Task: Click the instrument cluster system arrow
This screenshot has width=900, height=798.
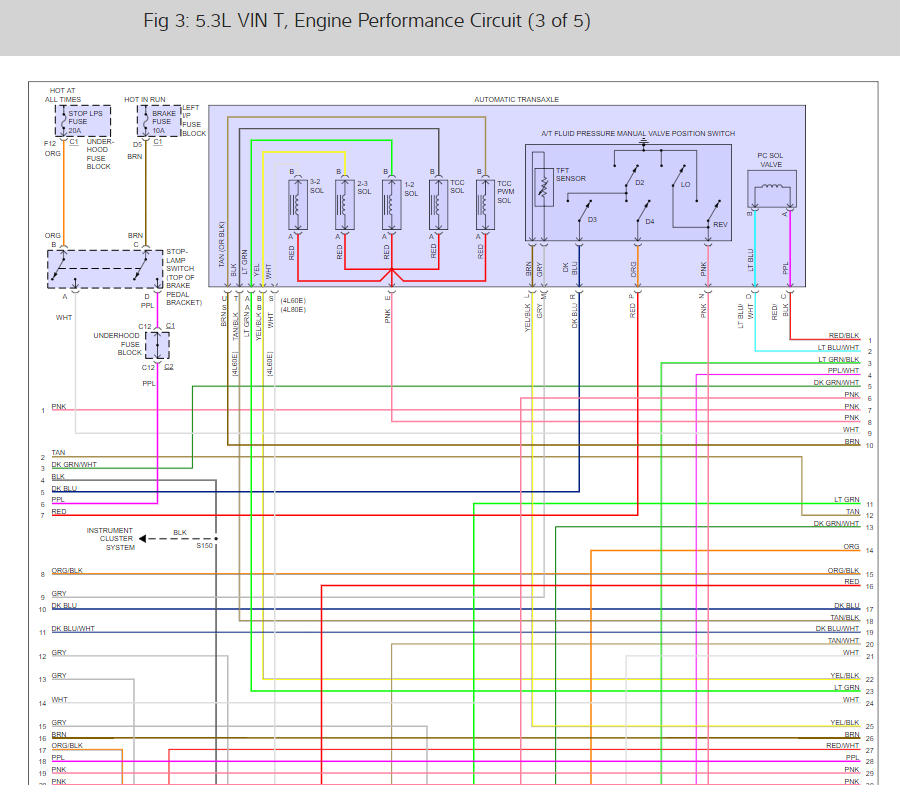Action: click(143, 539)
